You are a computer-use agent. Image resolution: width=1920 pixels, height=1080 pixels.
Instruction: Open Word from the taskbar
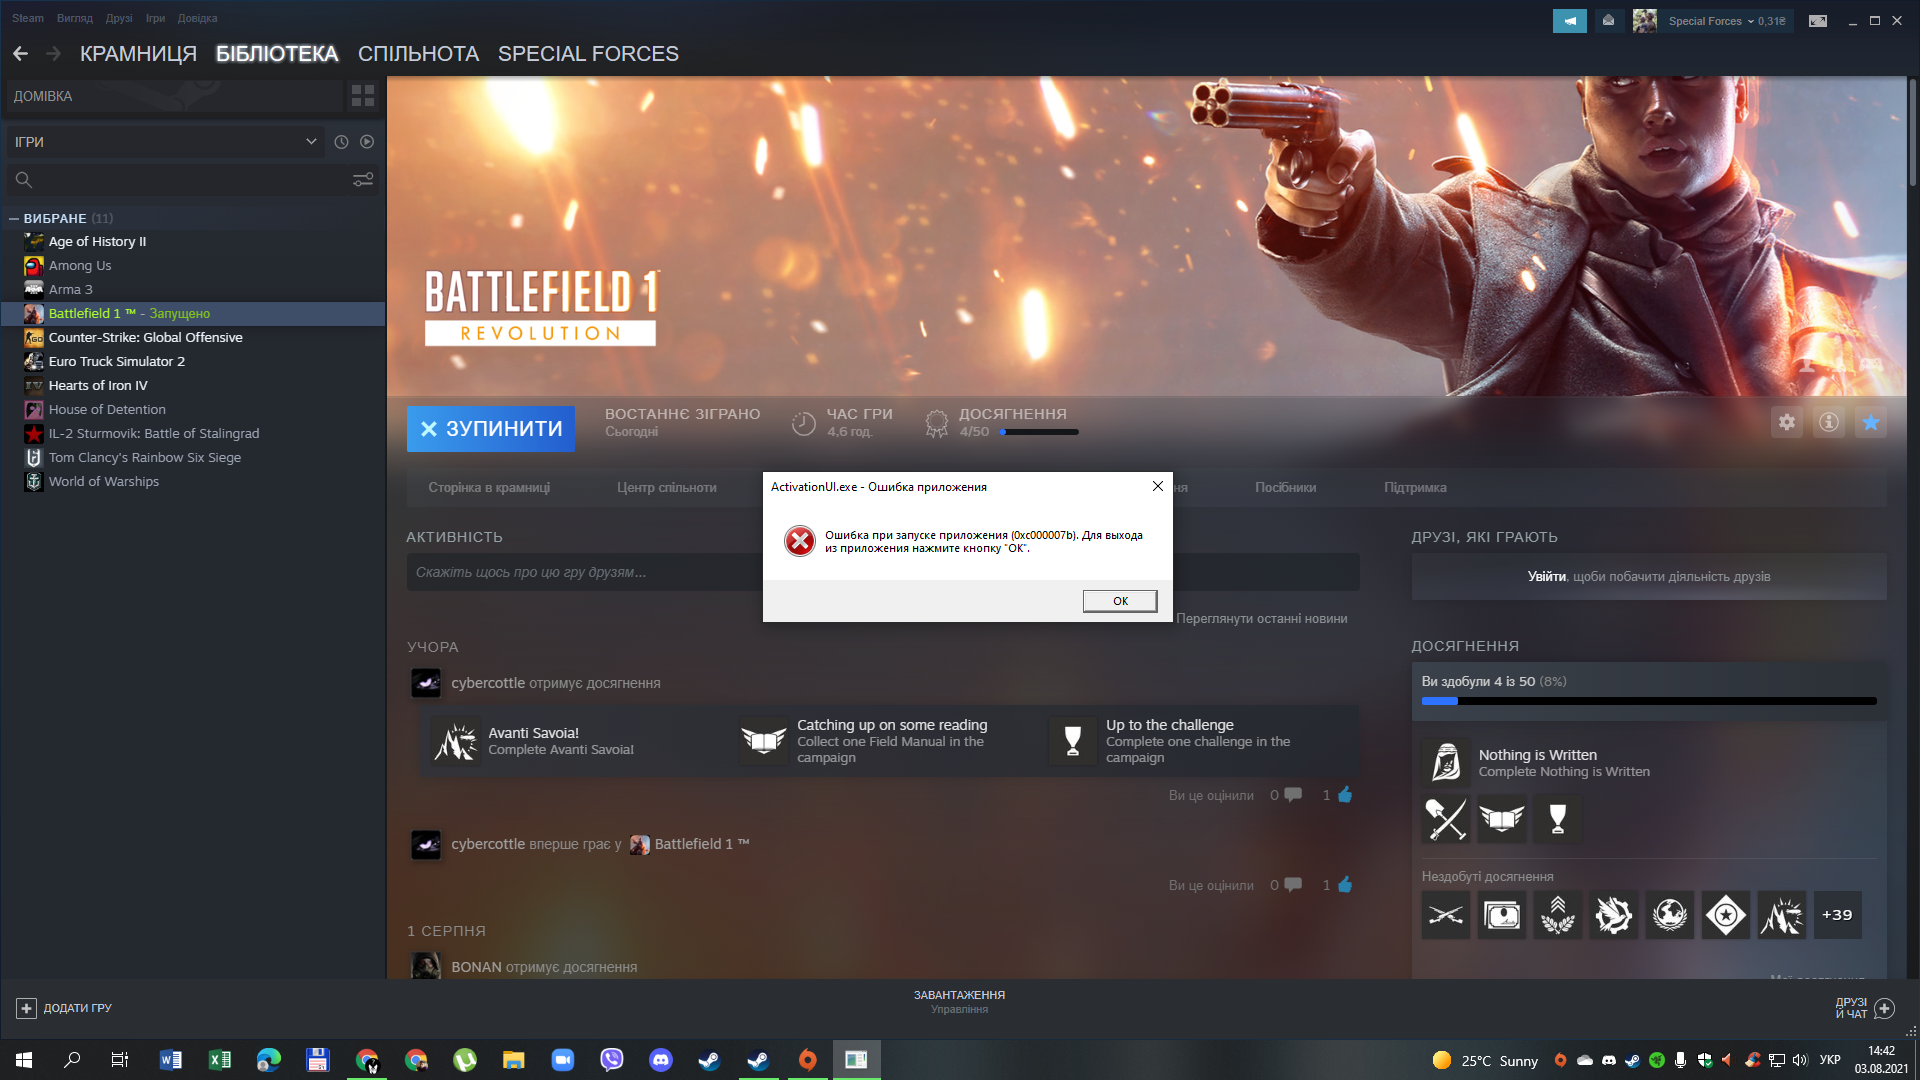coord(171,1060)
